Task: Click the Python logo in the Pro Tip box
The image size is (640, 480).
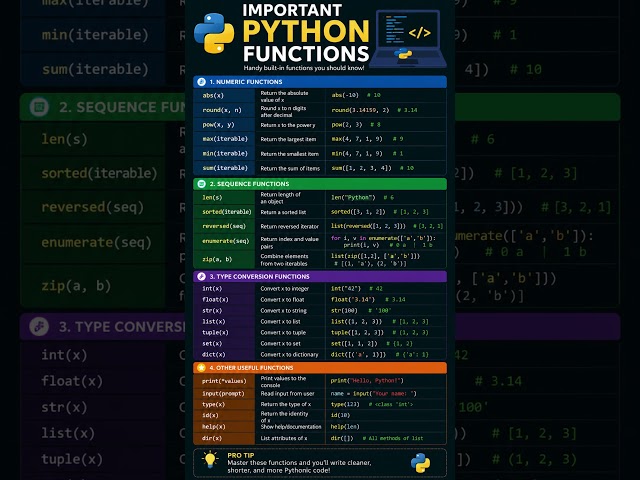Action: pos(420,463)
